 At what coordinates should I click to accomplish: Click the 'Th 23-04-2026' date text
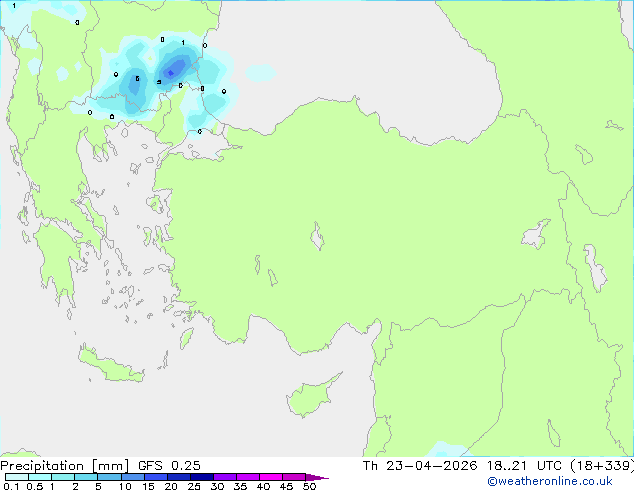click(x=420, y=466)
